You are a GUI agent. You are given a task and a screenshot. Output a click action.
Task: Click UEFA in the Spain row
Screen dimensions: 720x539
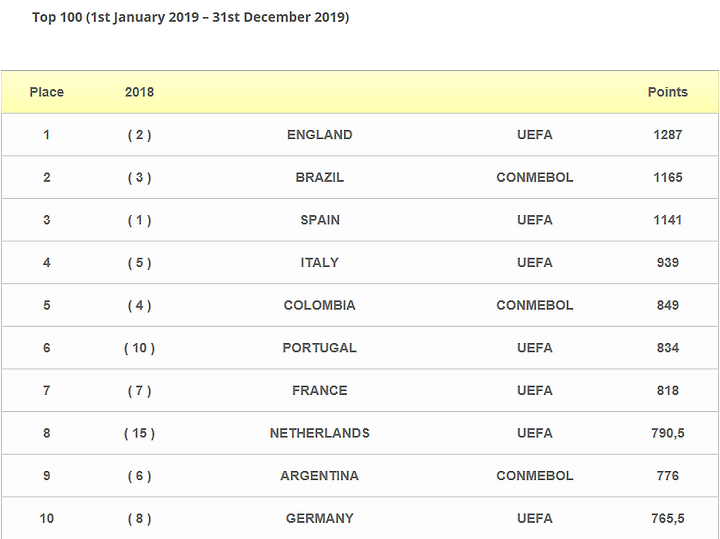pyautogui.click(x=534, y=220)
